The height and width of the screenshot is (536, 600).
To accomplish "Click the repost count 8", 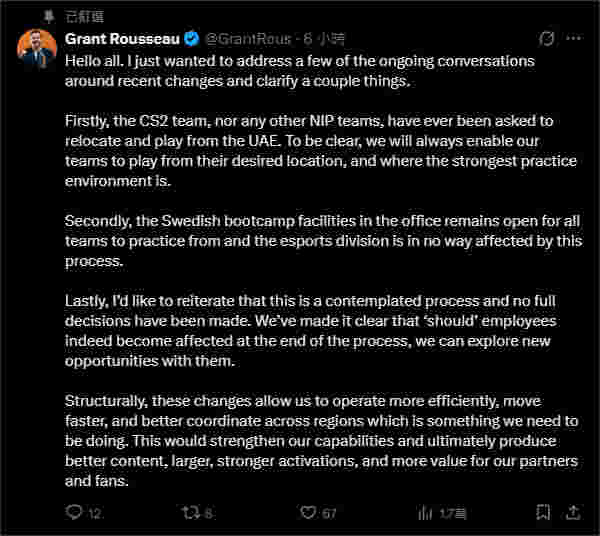I will pos(208,514).
